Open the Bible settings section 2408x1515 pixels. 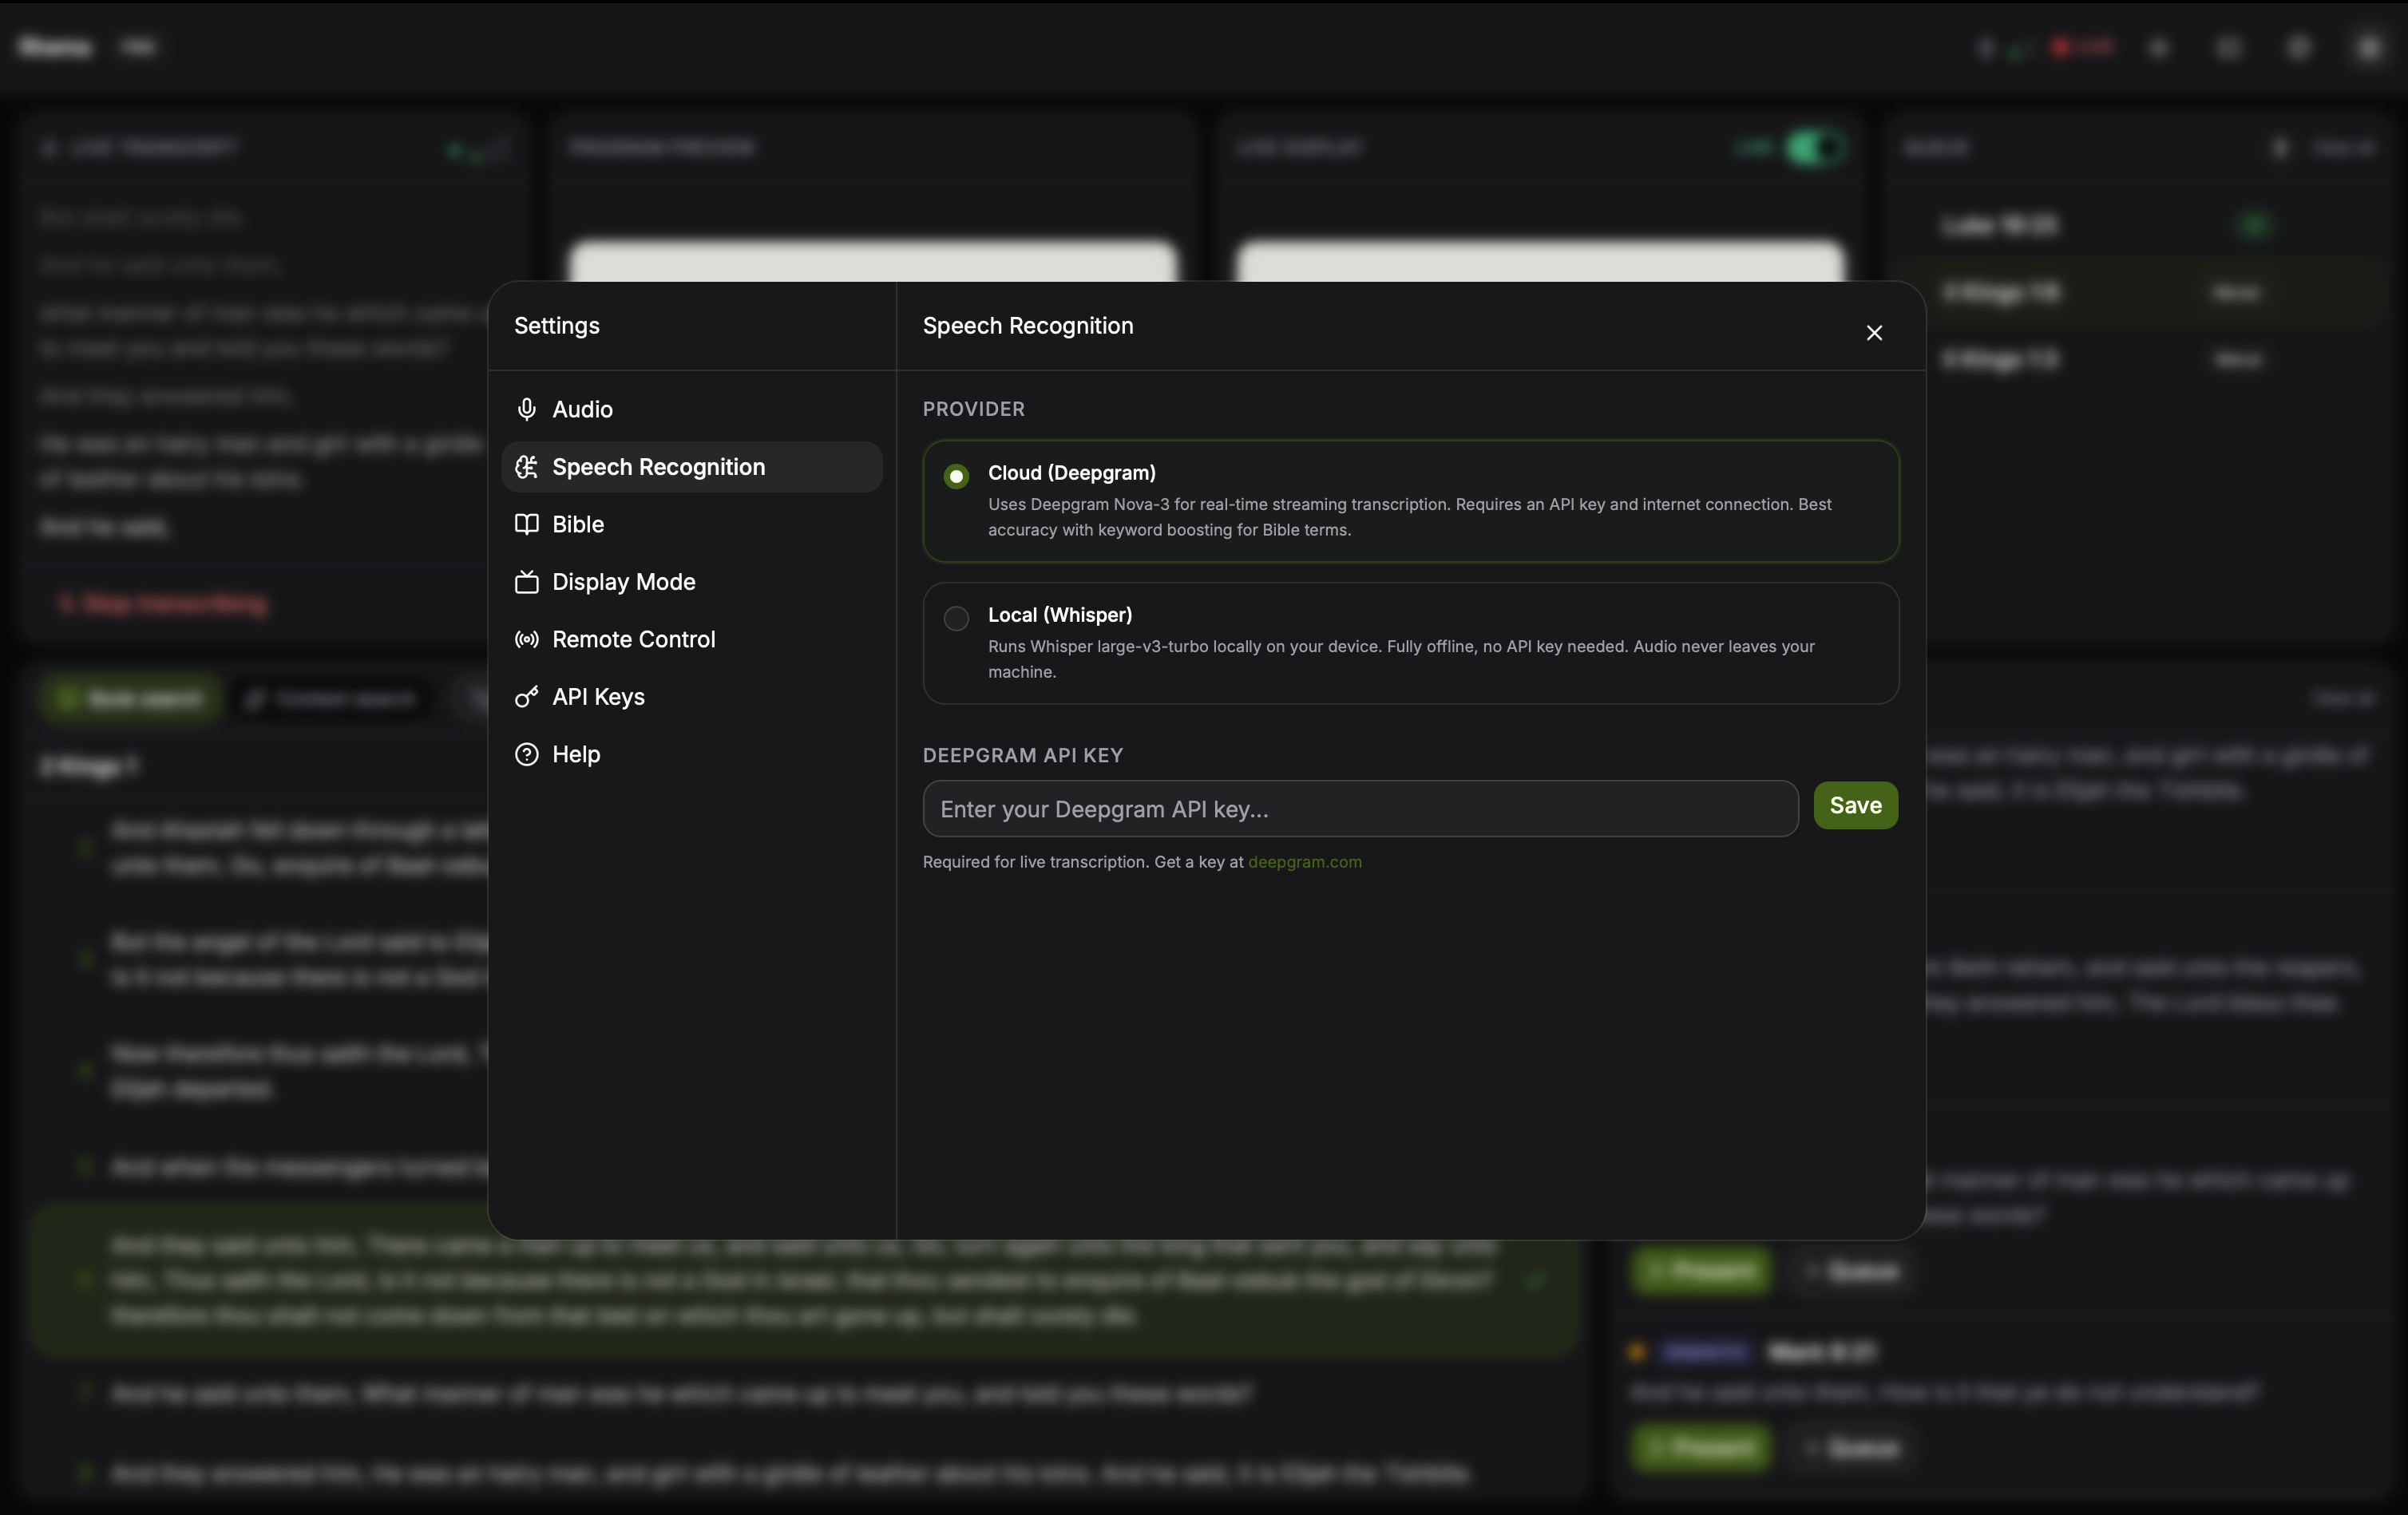click(691, 524)
